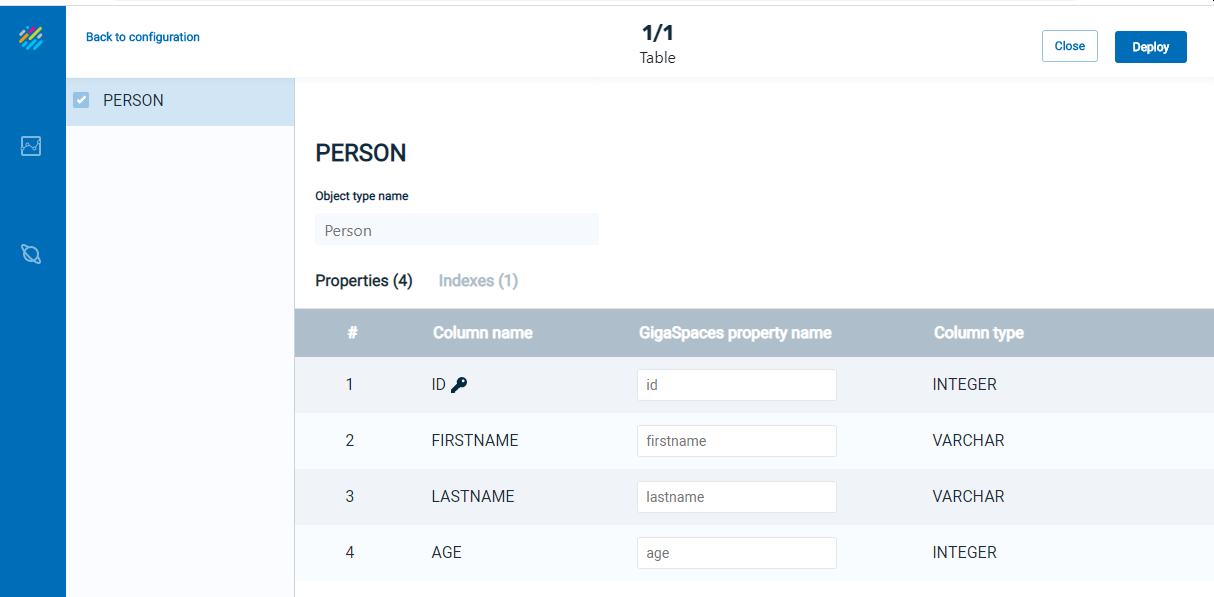Switch to the Properties (4) tab
The width and height of the screenshot is (1214, 597).
[x=364, y=281]
